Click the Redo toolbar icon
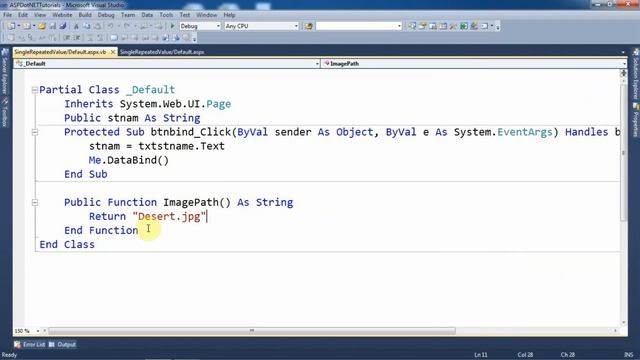Viewport: 640px width, 360px height. click(x=127, y=26)
